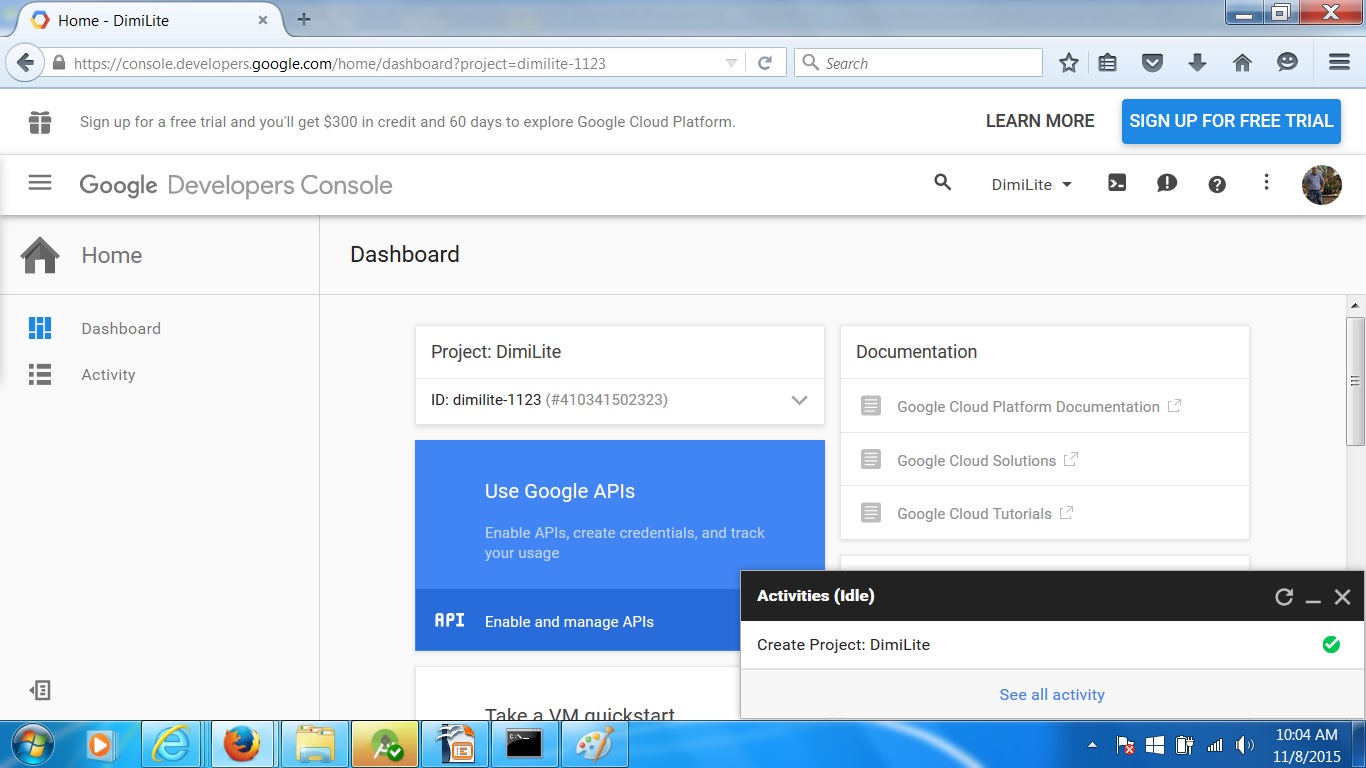
Task: Click the Firefox Hello smiley icon
Action: click(1288, 63)
